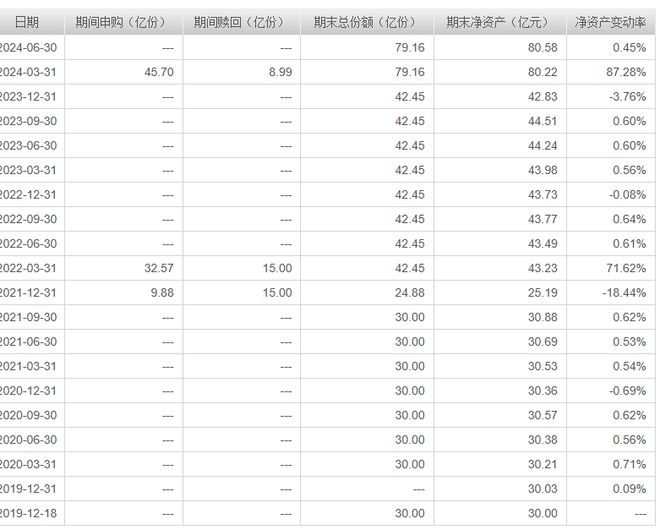Click the 期间申购（亿份） column header

tap(123, 22)
